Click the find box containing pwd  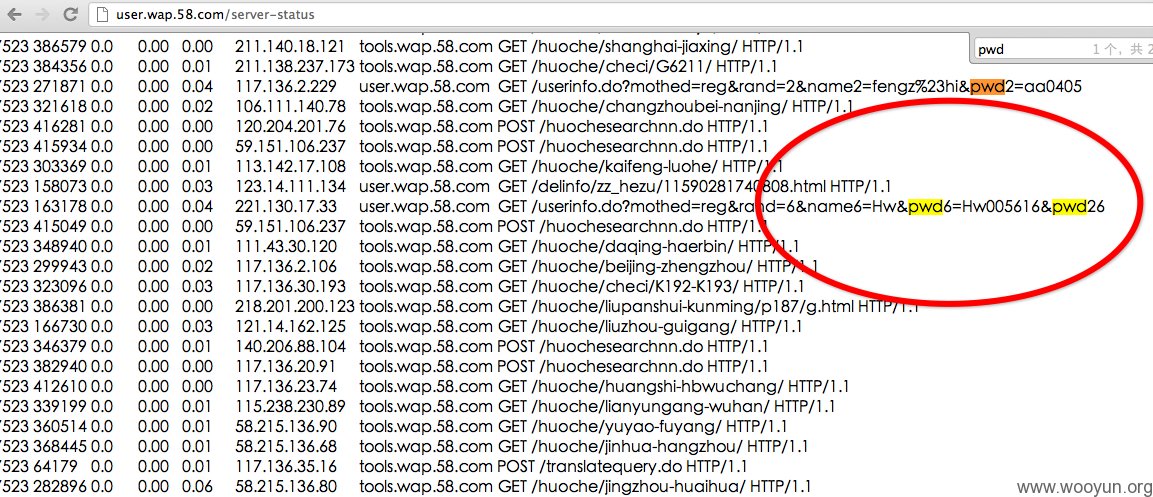(1029, 50)
